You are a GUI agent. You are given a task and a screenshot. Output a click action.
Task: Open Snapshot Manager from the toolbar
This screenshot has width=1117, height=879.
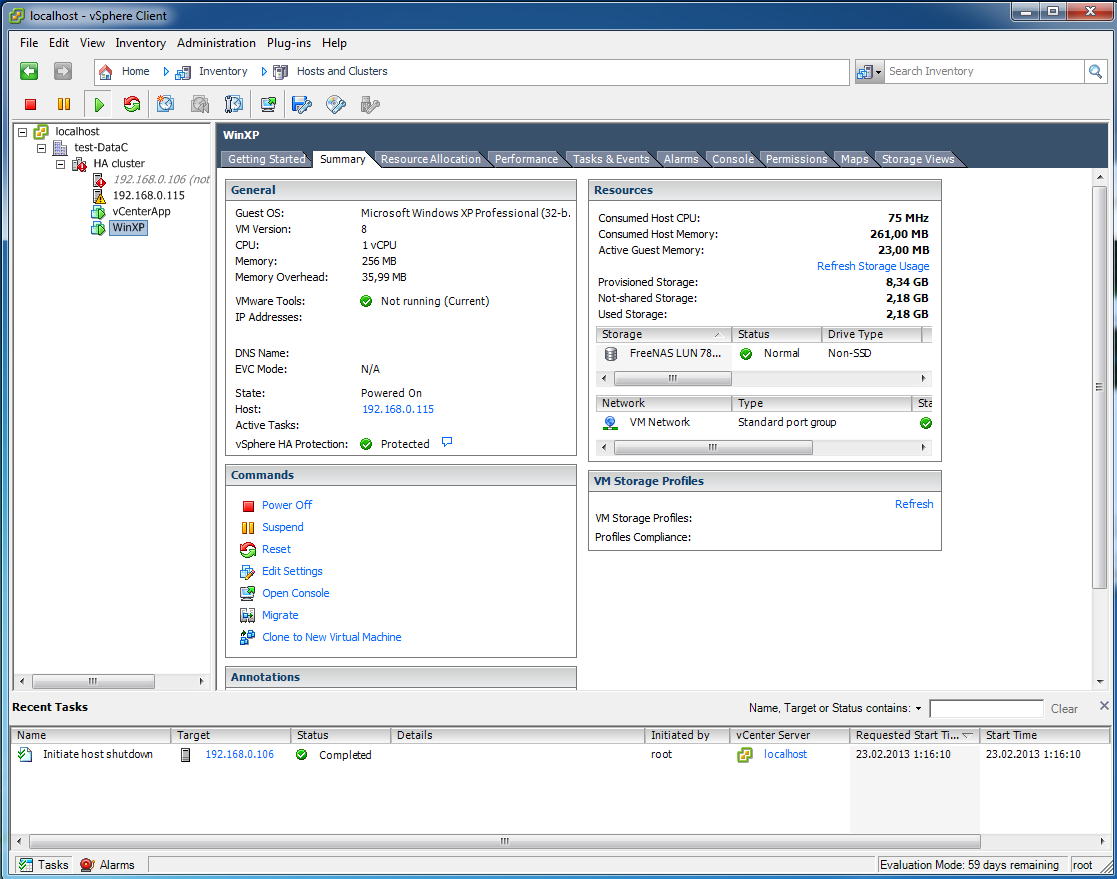click(x=234, y=105)
